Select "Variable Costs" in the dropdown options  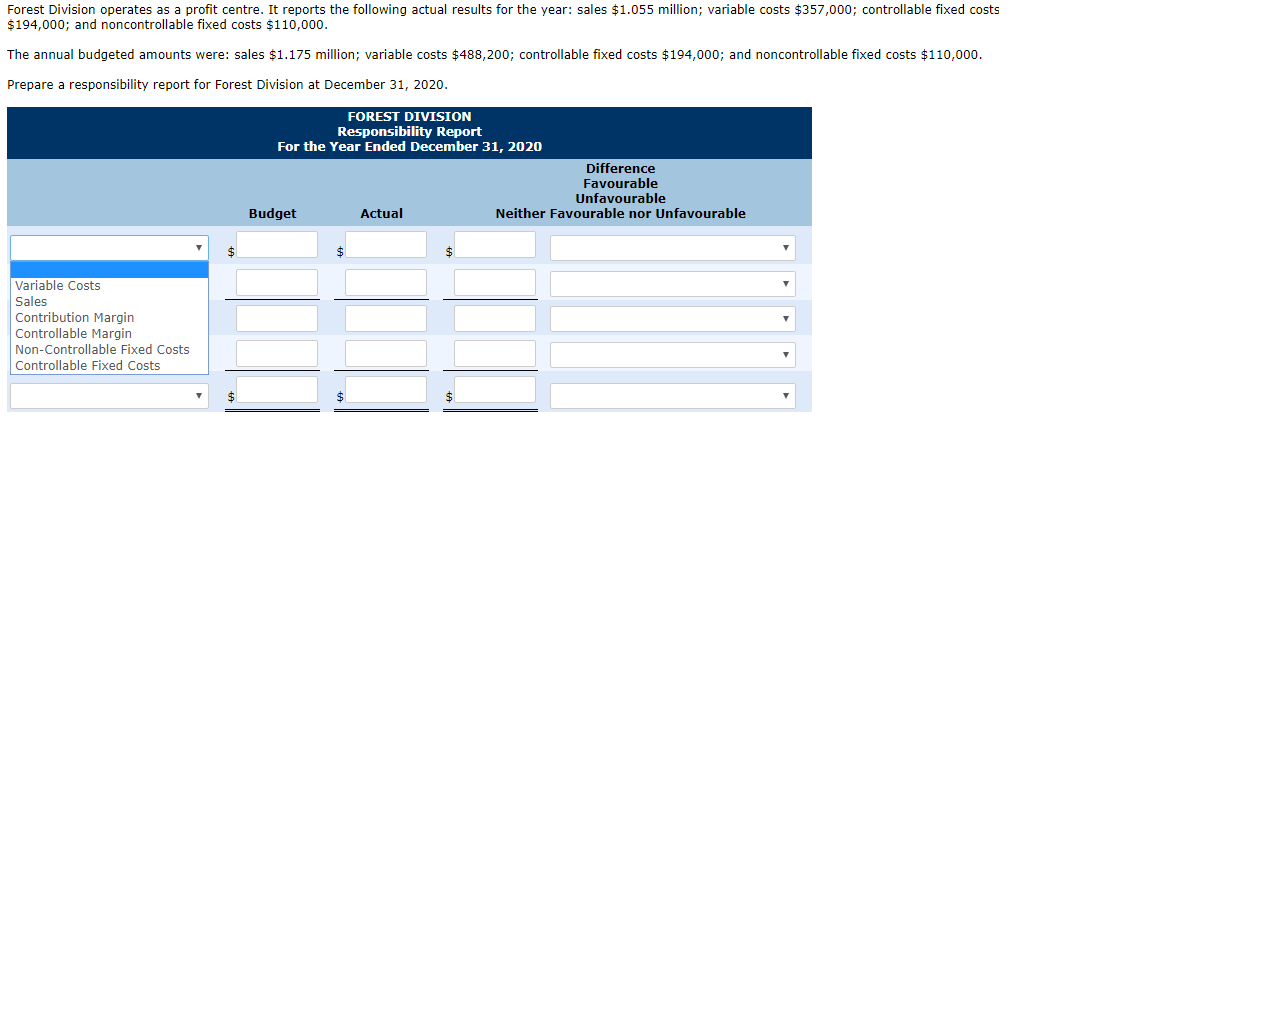pos(57,285)
